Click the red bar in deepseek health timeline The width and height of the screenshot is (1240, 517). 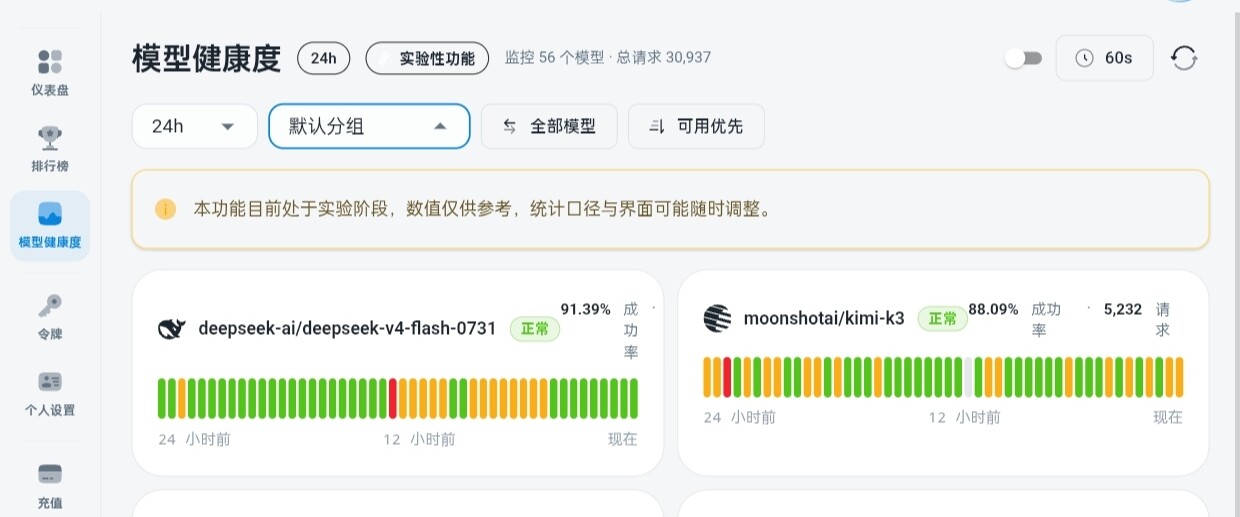(393, 398)
